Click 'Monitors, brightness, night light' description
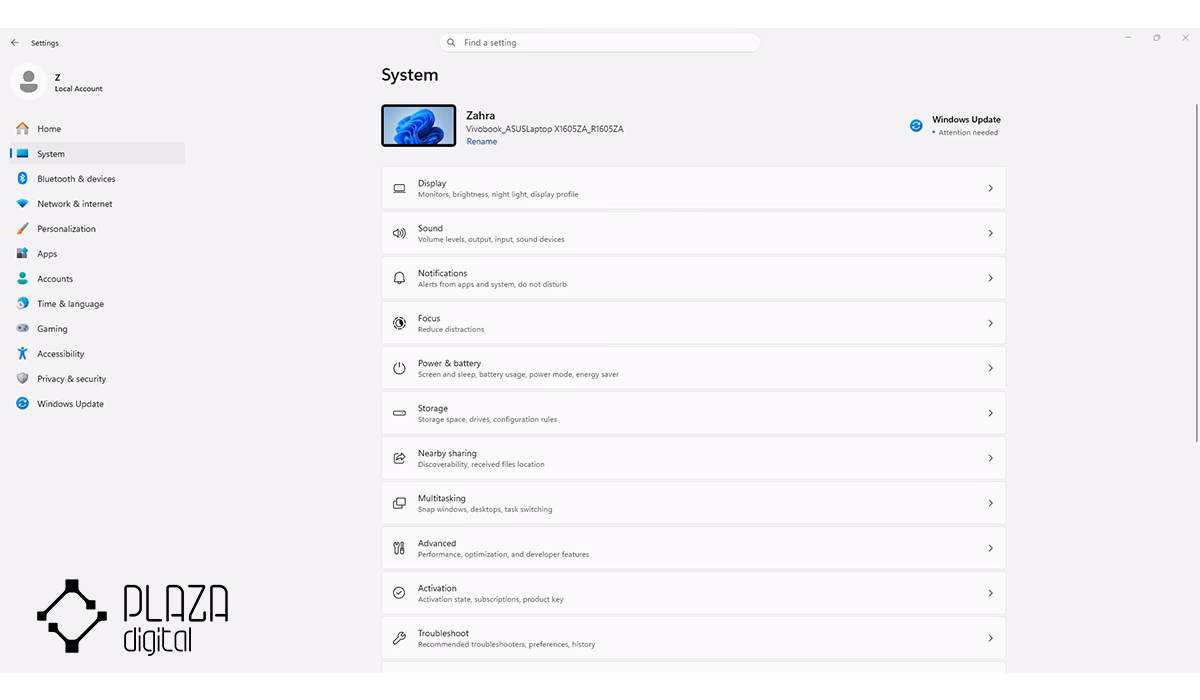Screen dimensions: 1200x700 click(x=498, y=195)
